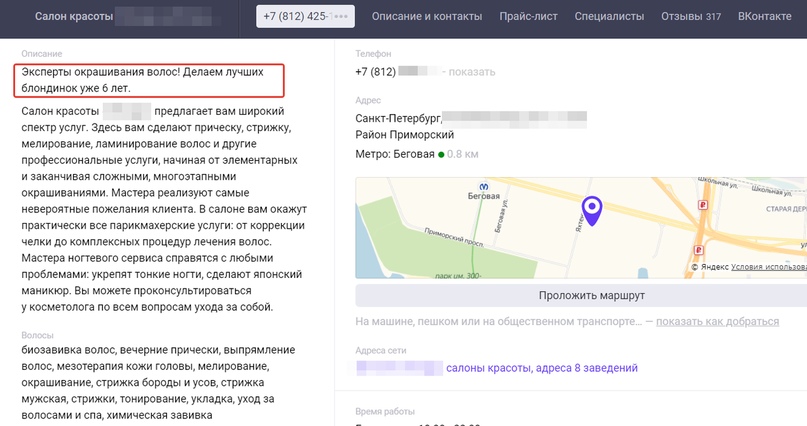The width and height of the screenshot is (807, 426).
Task: Open the Отзывы 317 tab
Action: [691, 16]
